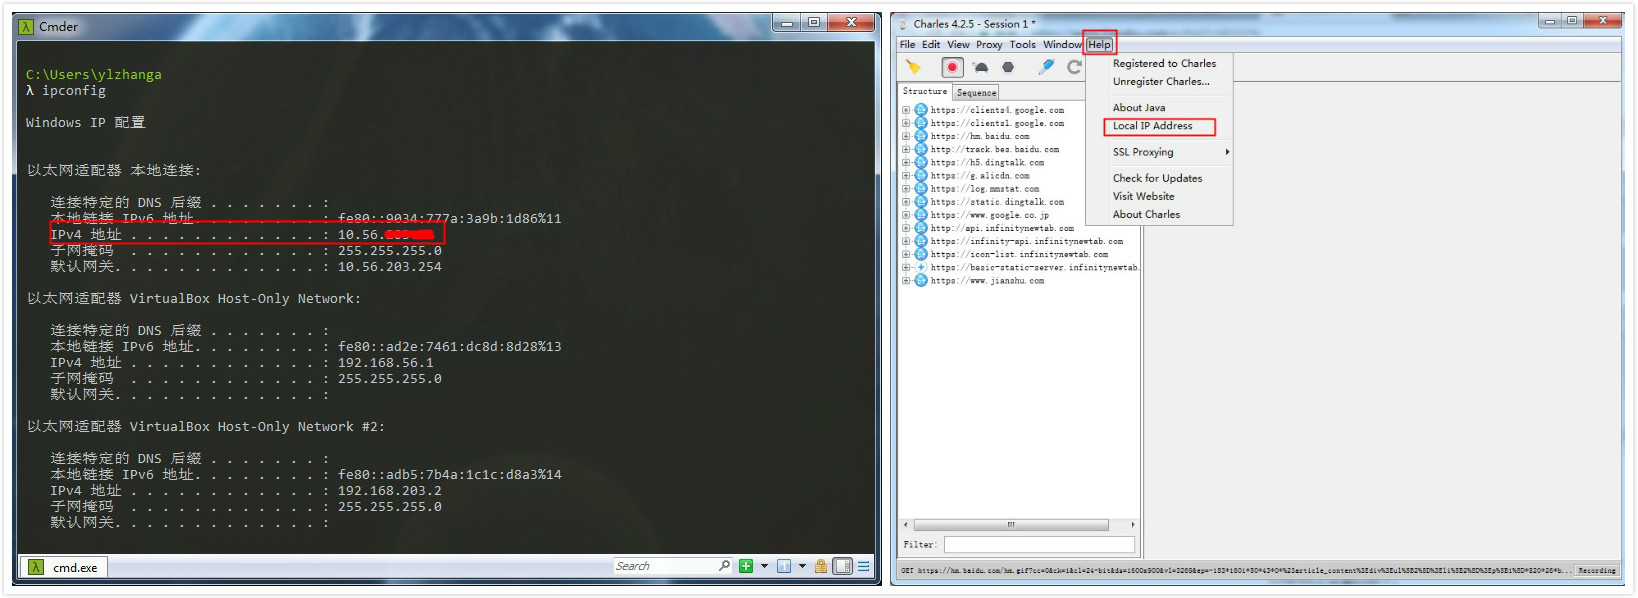Click the lock icon in Cmder status bar
The image size is (1638, 598).
click(821, 566)
